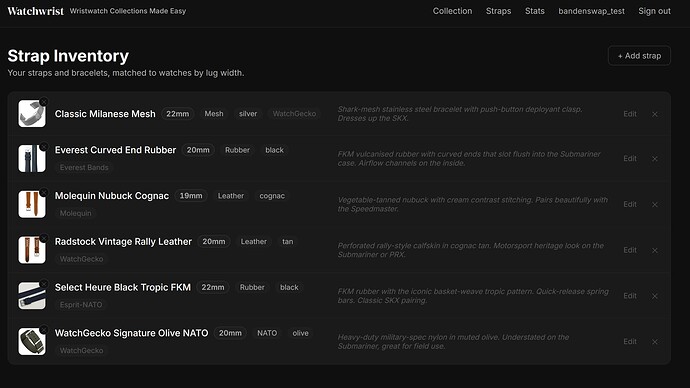Delete the Radstock Vintage Rally Leather strap
The width and height of the screenshot is (690, 388).
click(655, 250)
